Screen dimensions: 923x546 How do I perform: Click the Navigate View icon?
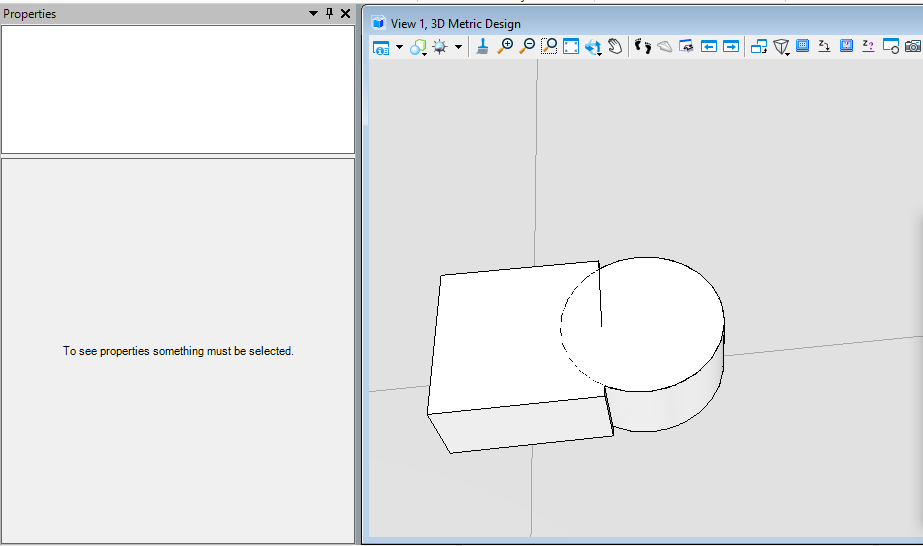[686, 46]
